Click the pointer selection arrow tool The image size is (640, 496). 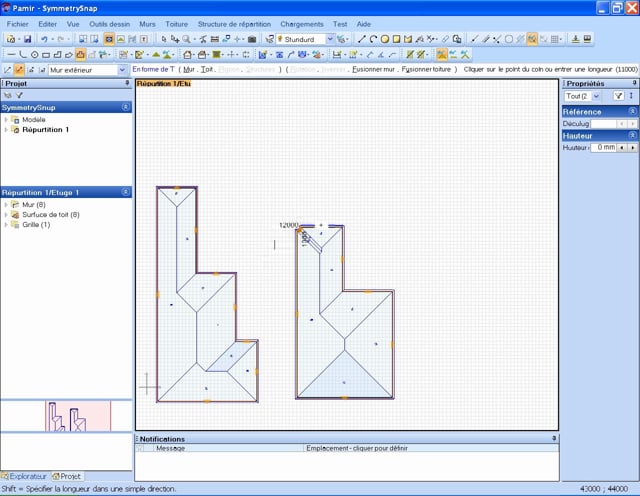click(x=164, y=39)
